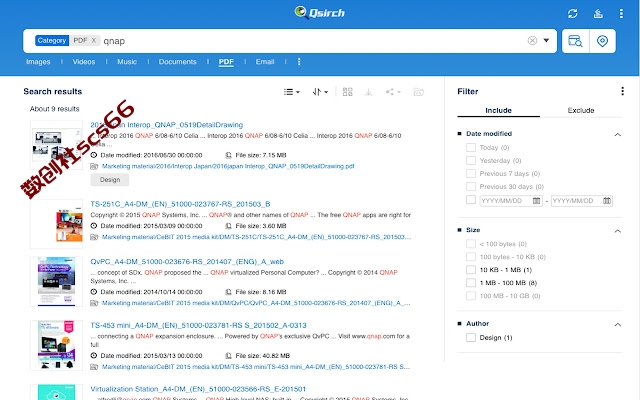Check the custom date range checkbox
640x400 pixels.
(471, 200)
